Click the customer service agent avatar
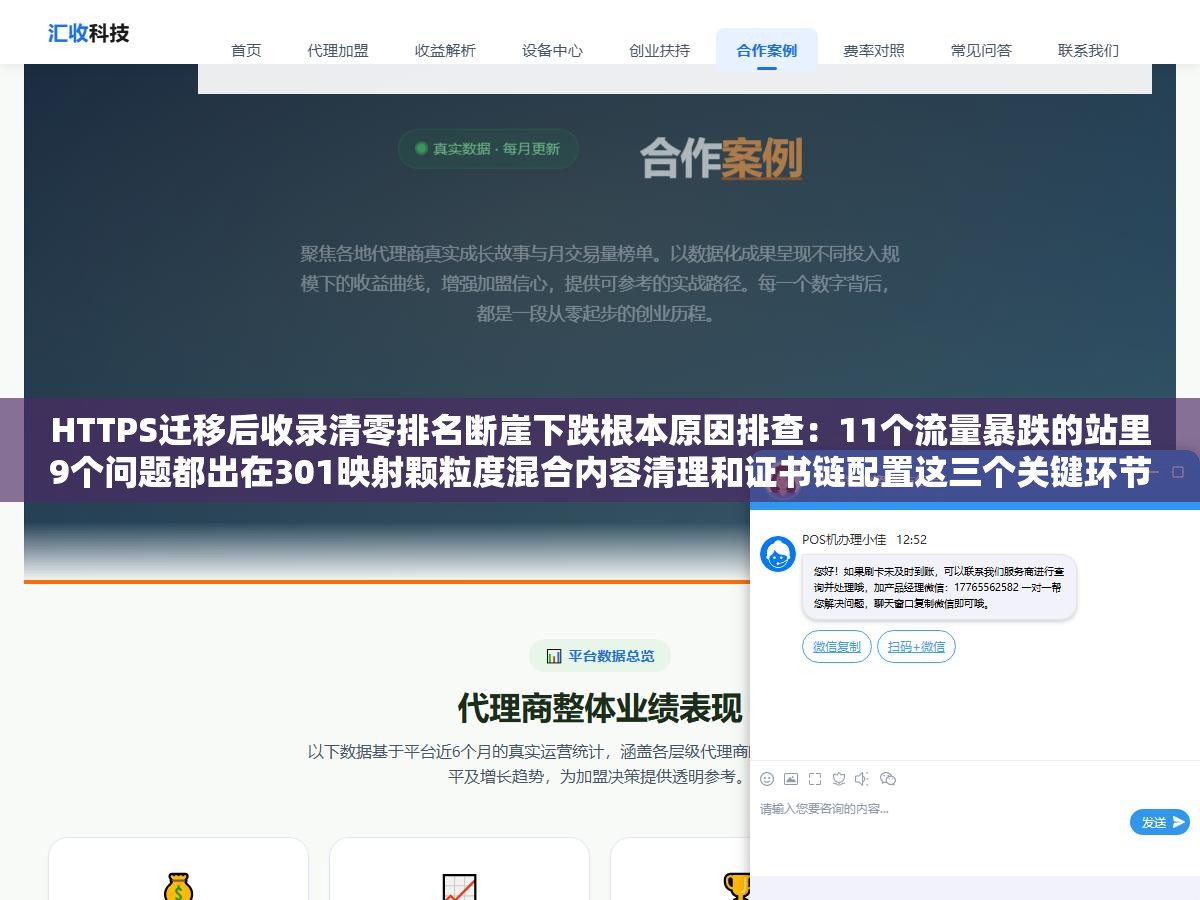Screen dimensions: 1200x900 (x=778, y=554)
